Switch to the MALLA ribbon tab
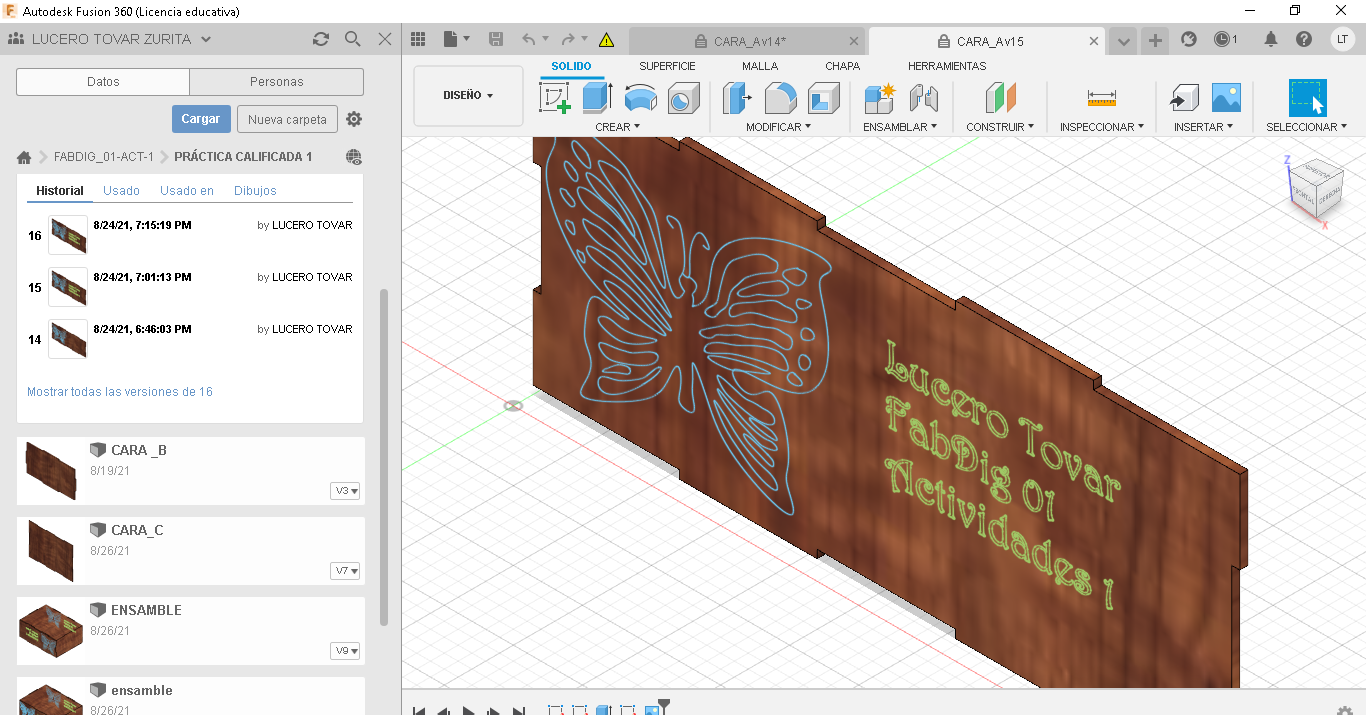The image size is (1366, 715). click(x=760, y=66)
